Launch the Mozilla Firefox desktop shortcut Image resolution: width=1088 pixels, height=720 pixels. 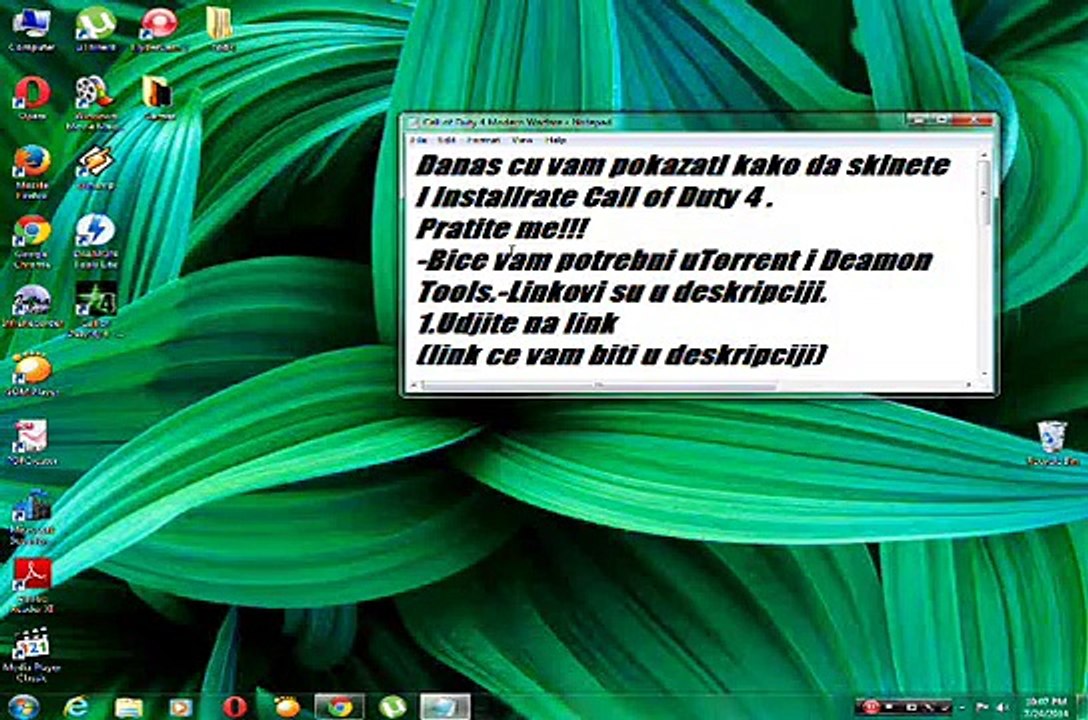32,172
